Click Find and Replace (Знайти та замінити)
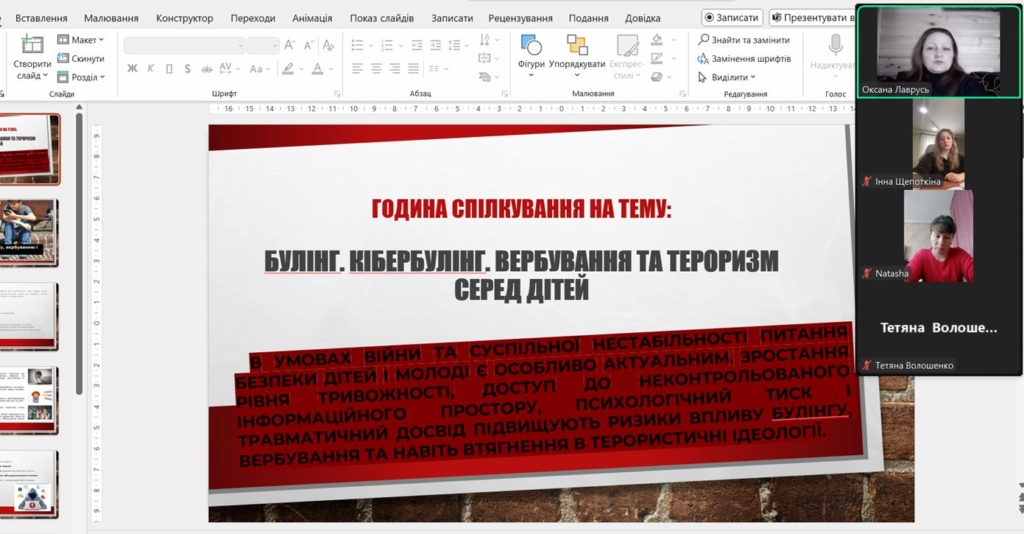This screenshot has width=1024, height=534. [x=744, y=40]
